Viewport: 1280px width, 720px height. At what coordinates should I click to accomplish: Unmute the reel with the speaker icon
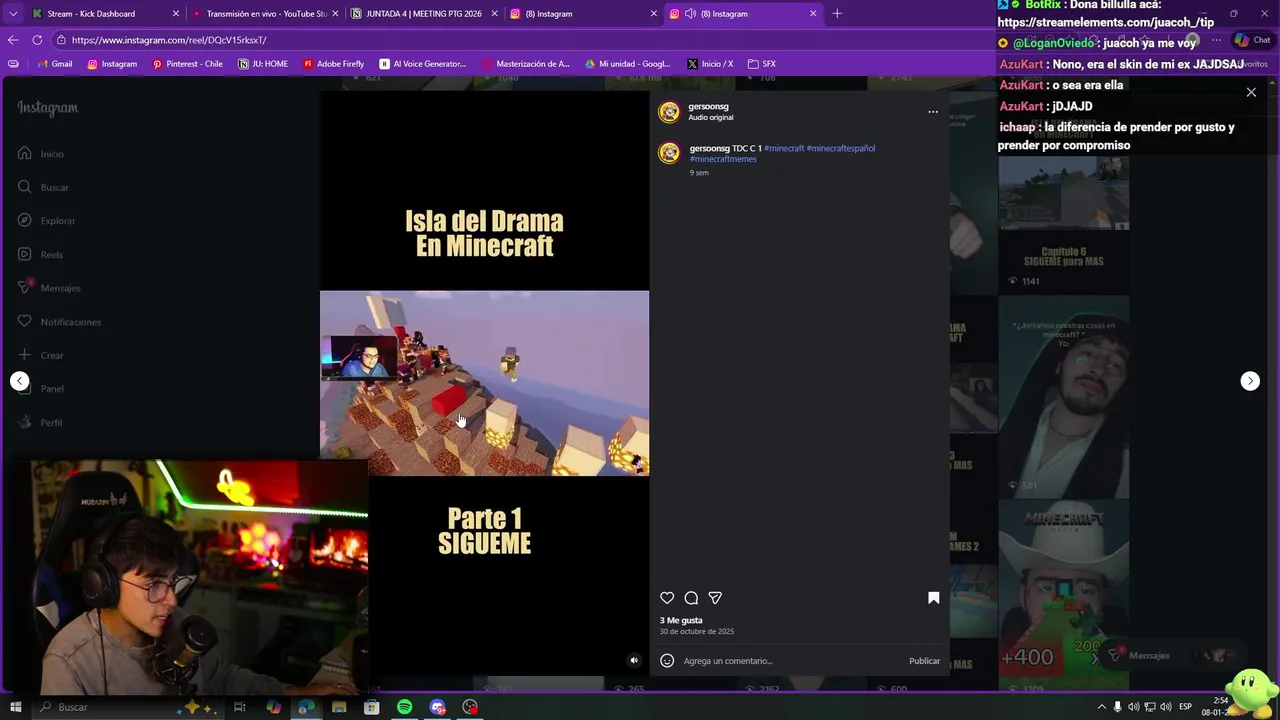pyautogui.click(x=634, y=660)
